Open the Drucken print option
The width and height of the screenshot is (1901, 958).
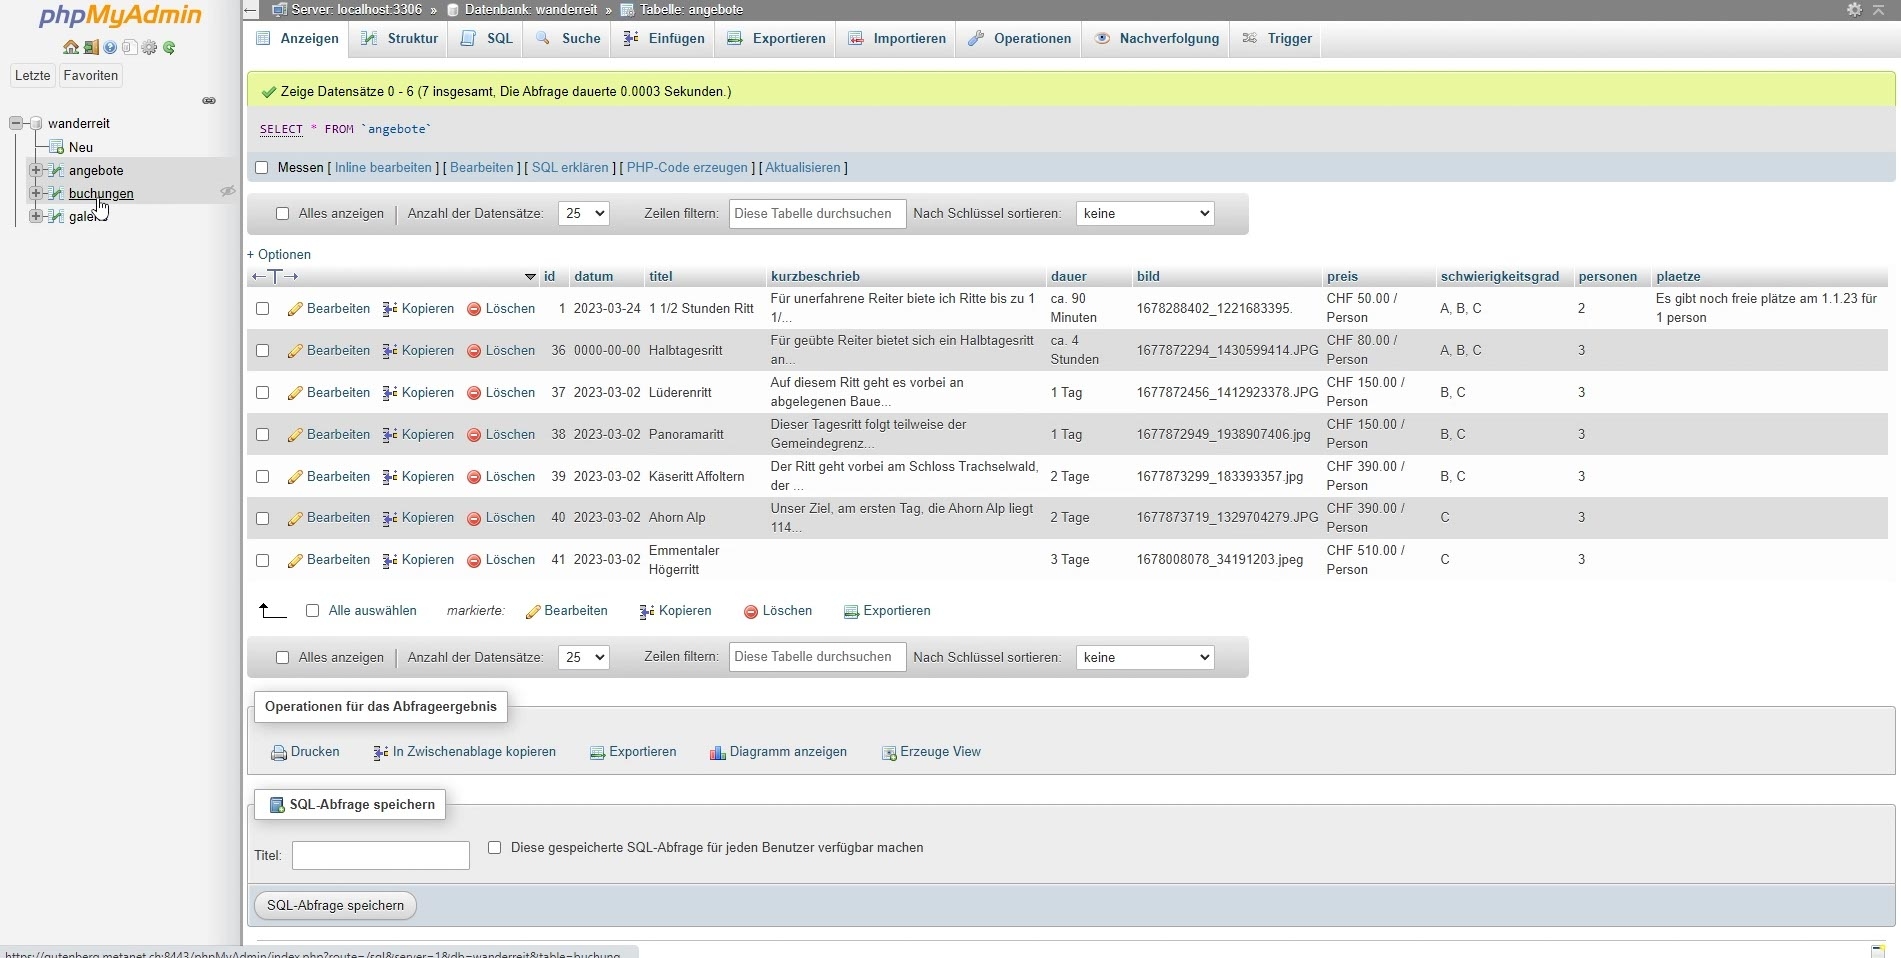pyautogui.click(x=305, y=752)
